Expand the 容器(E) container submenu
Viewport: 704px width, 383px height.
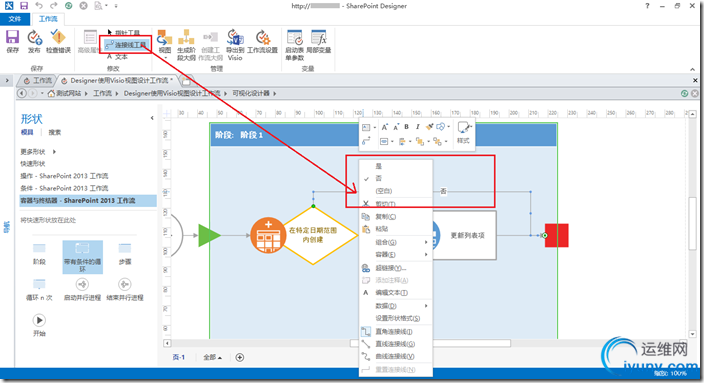[x=396, y=255]
